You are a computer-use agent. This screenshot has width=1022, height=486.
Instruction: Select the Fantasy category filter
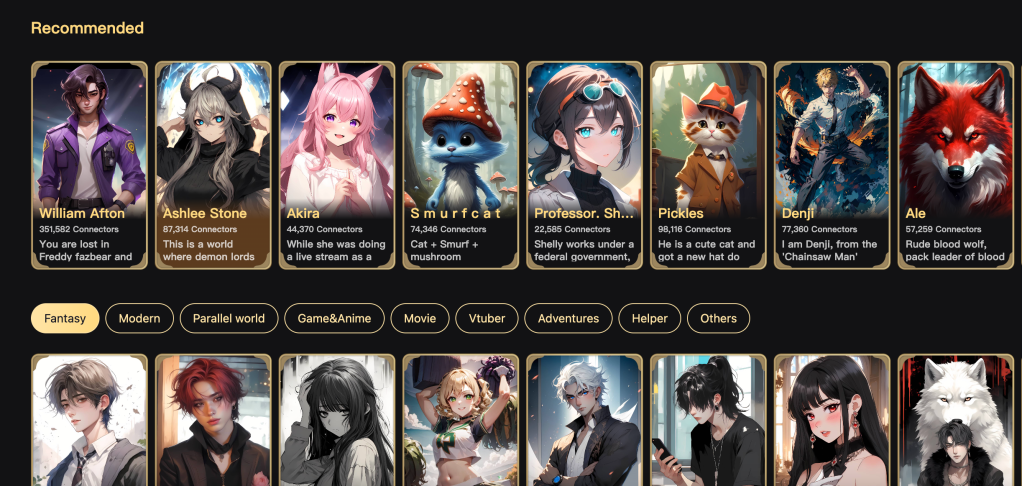[x=65, y=319]
